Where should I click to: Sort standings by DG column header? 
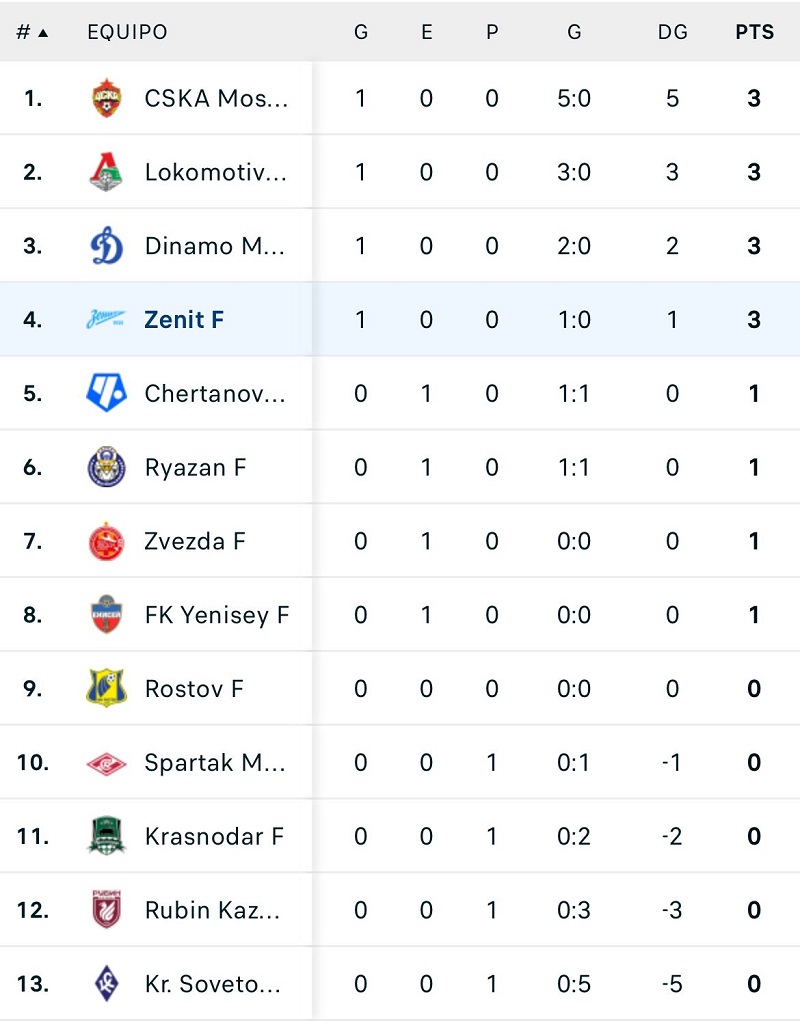[x=672, y=32]
